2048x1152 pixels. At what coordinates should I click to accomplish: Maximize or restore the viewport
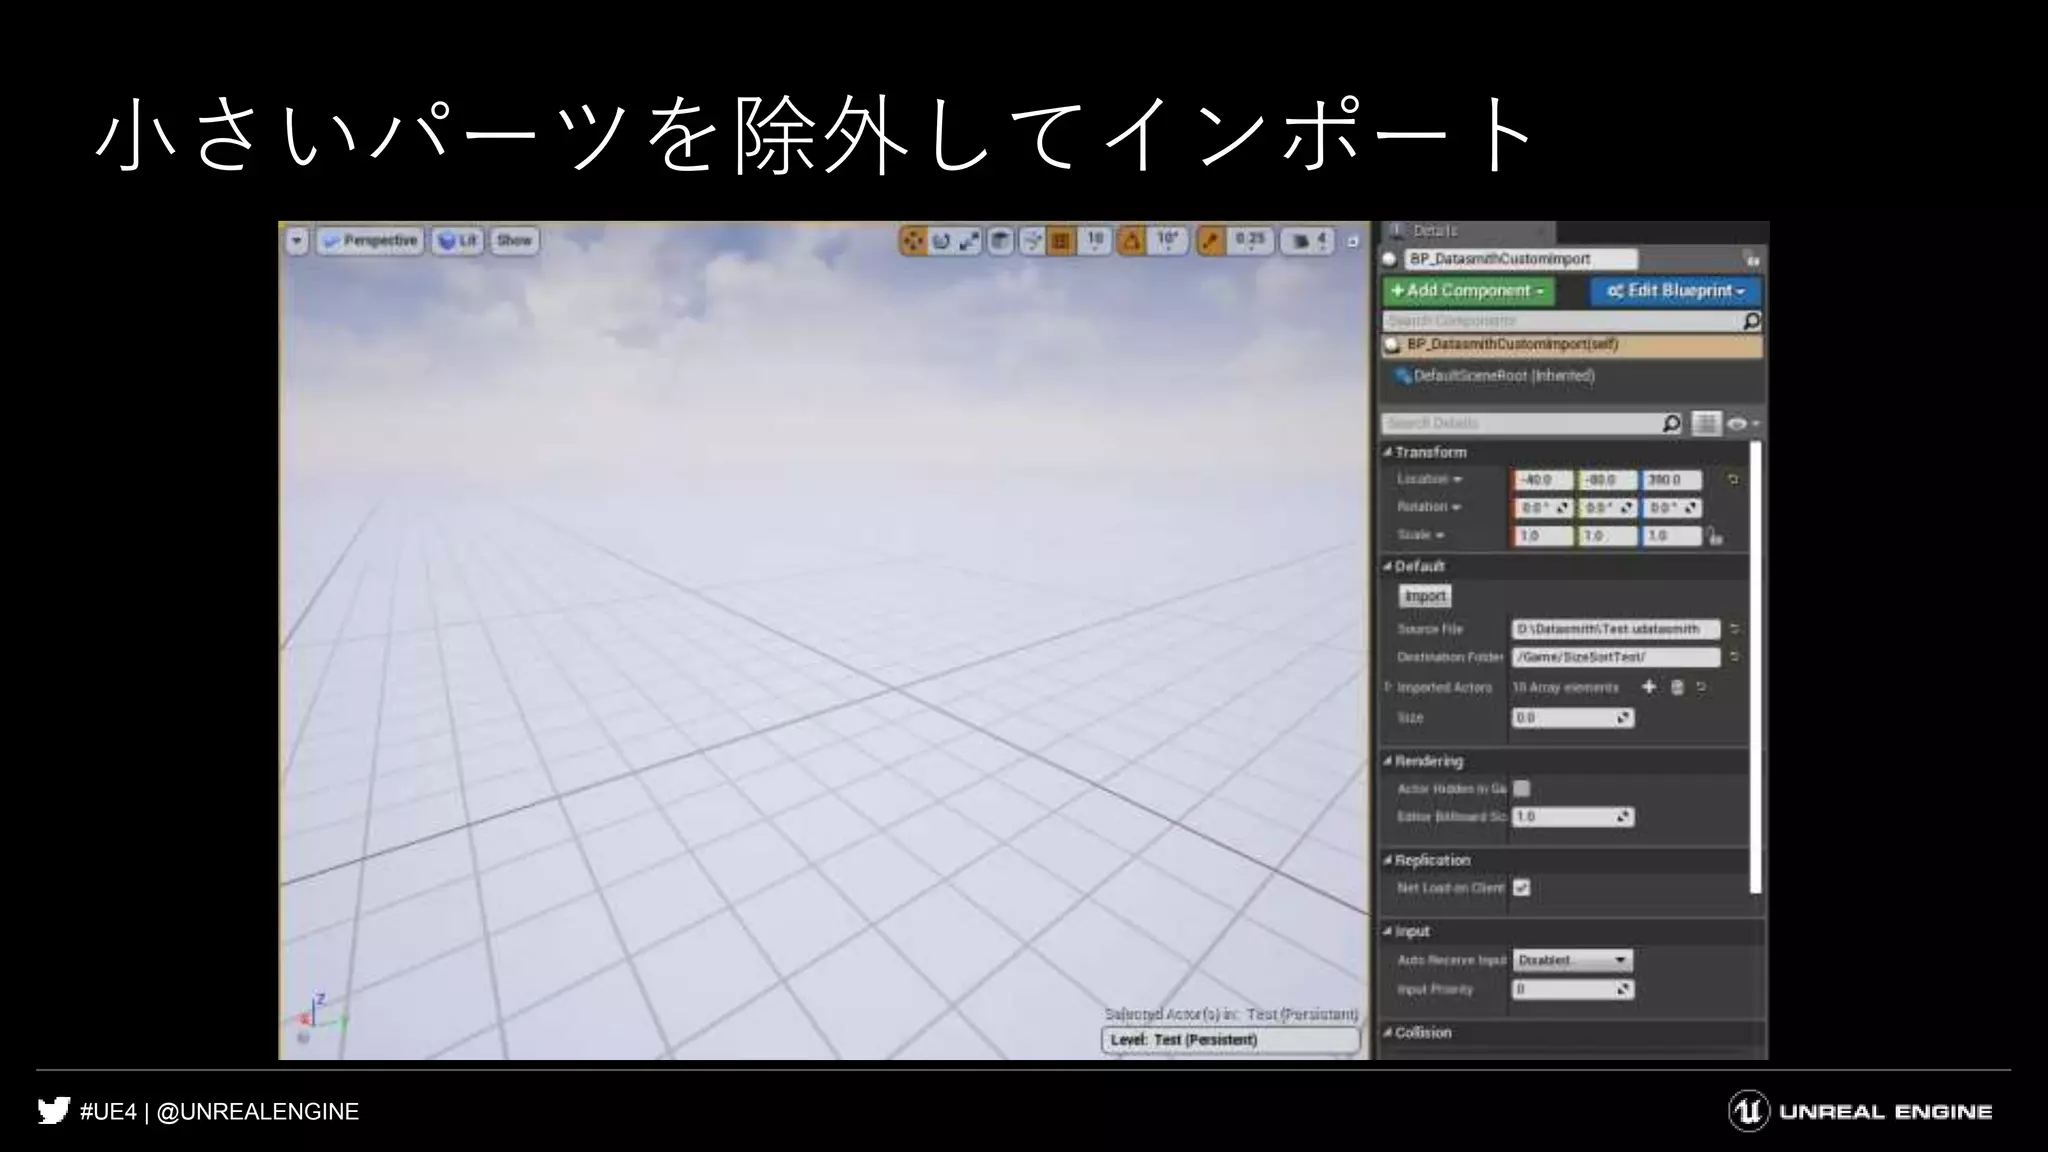click(x=1352, y=241)
